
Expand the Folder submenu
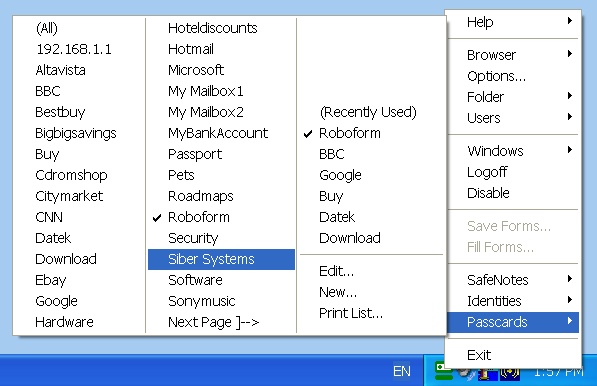pyautogui.click(x=513, y=97)
